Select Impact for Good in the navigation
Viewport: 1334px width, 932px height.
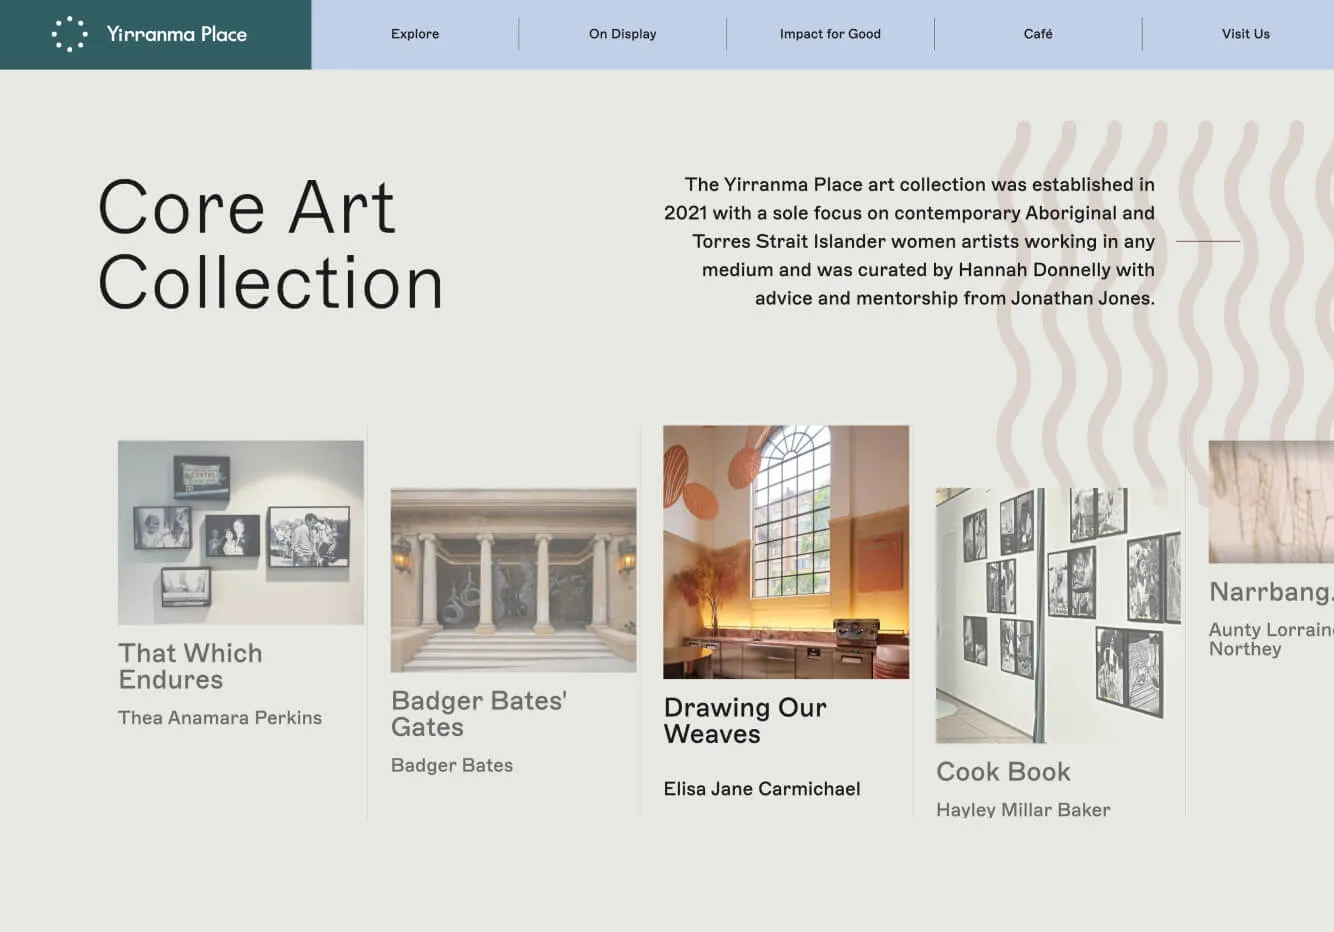point(830,34)
